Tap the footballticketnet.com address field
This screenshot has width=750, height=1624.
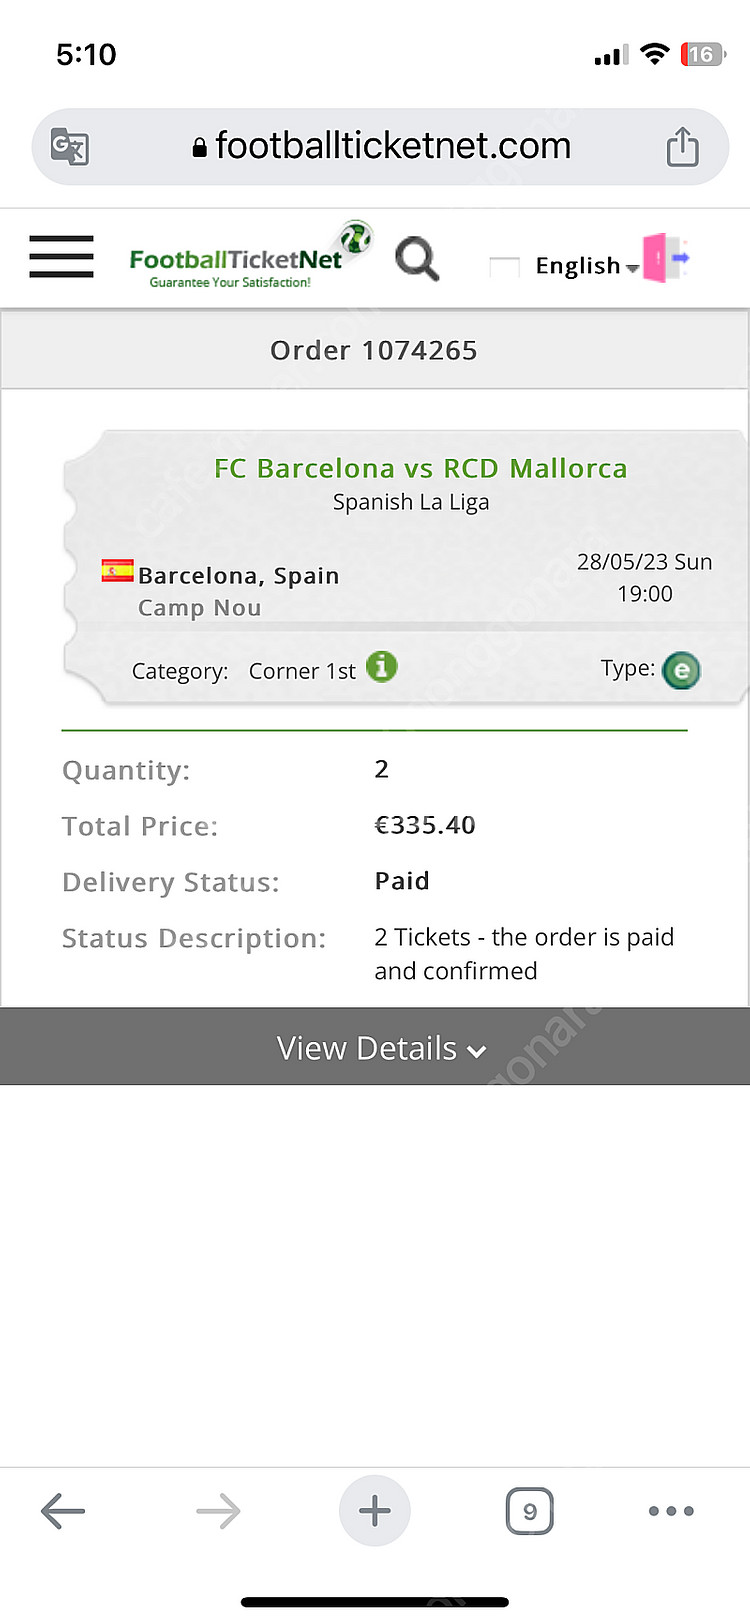380,147
